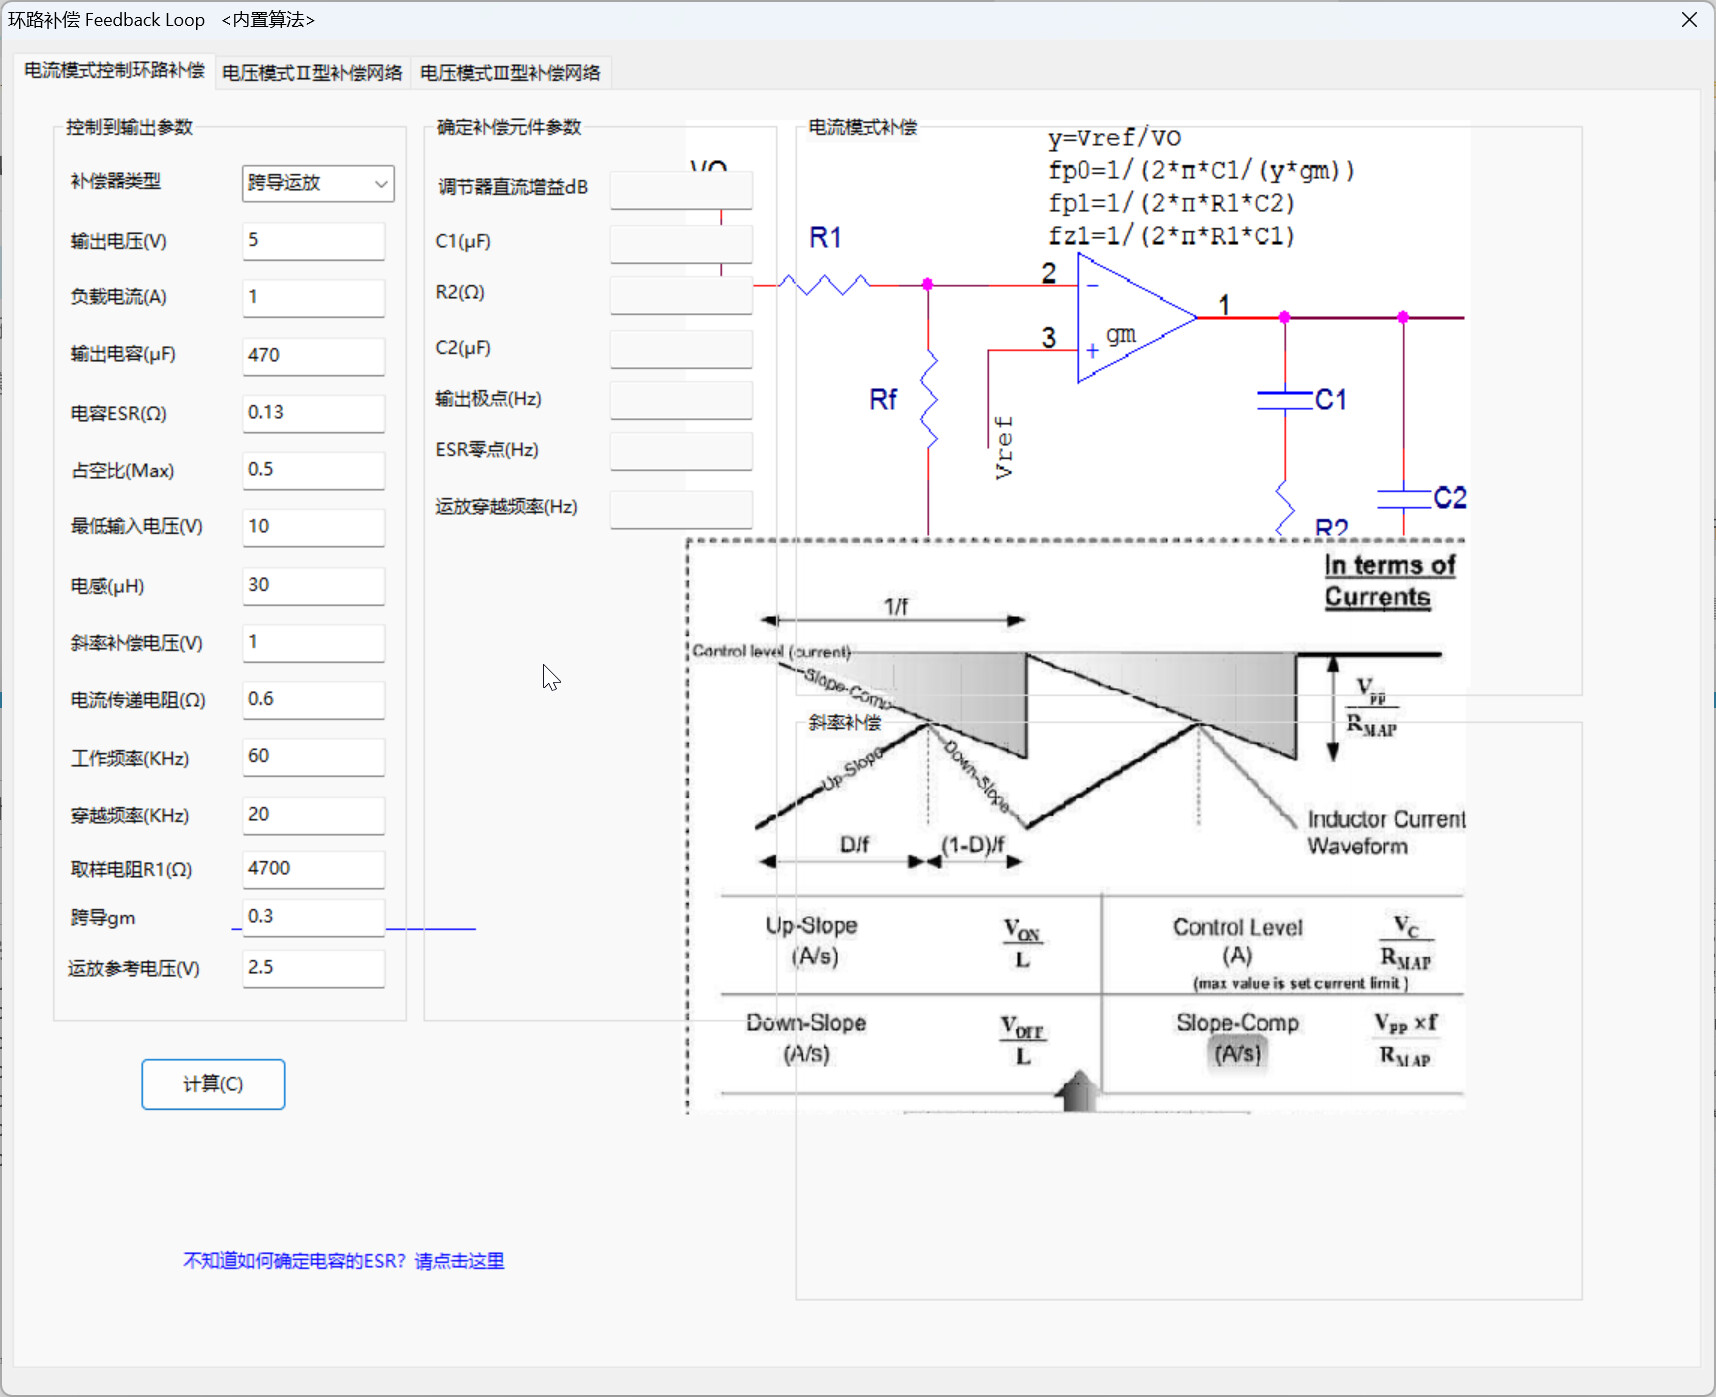1716x1397 pixels.
Task: Switch to 电压模式II型补偿网络 tab
Action: pos(312,73)
